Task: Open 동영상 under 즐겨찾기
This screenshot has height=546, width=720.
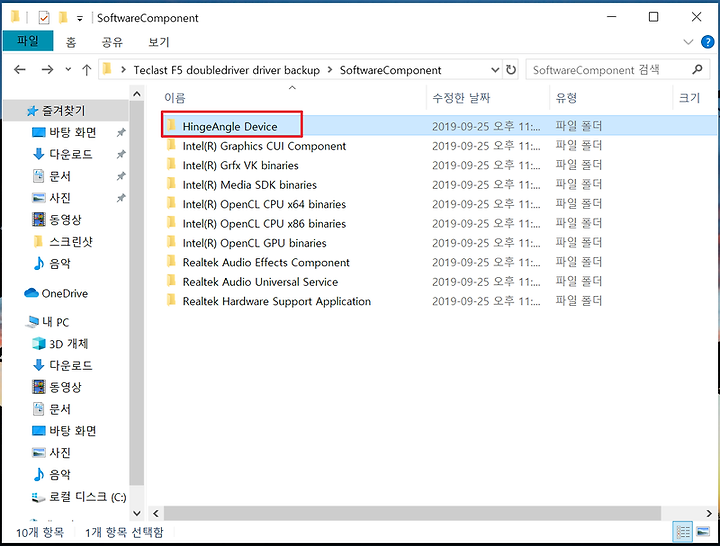Action: [x=65, y=220]
